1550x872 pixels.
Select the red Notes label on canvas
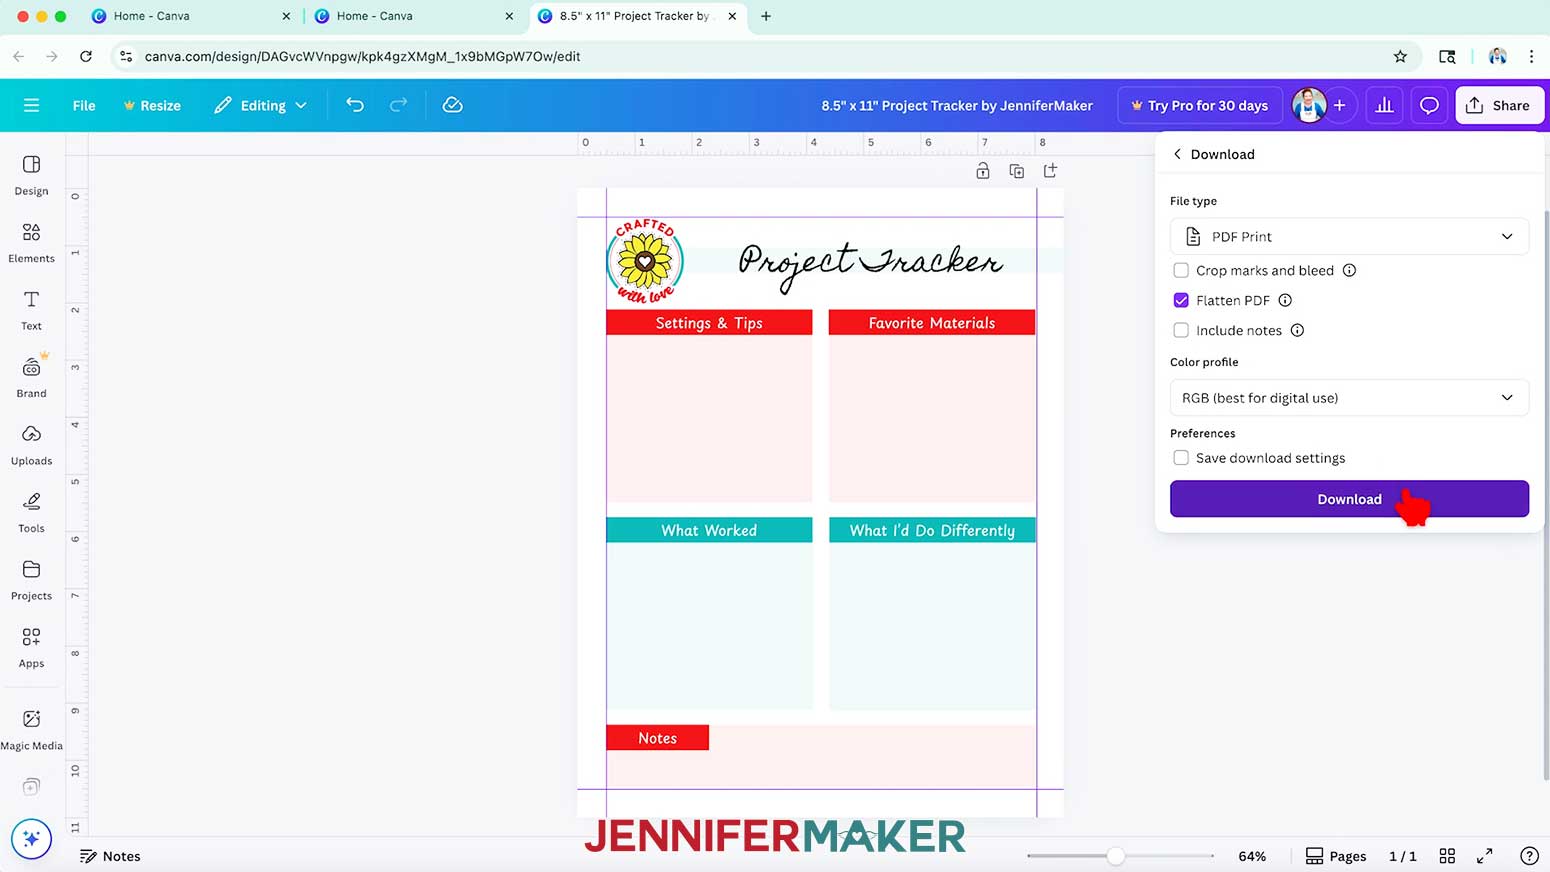[657, 738]
